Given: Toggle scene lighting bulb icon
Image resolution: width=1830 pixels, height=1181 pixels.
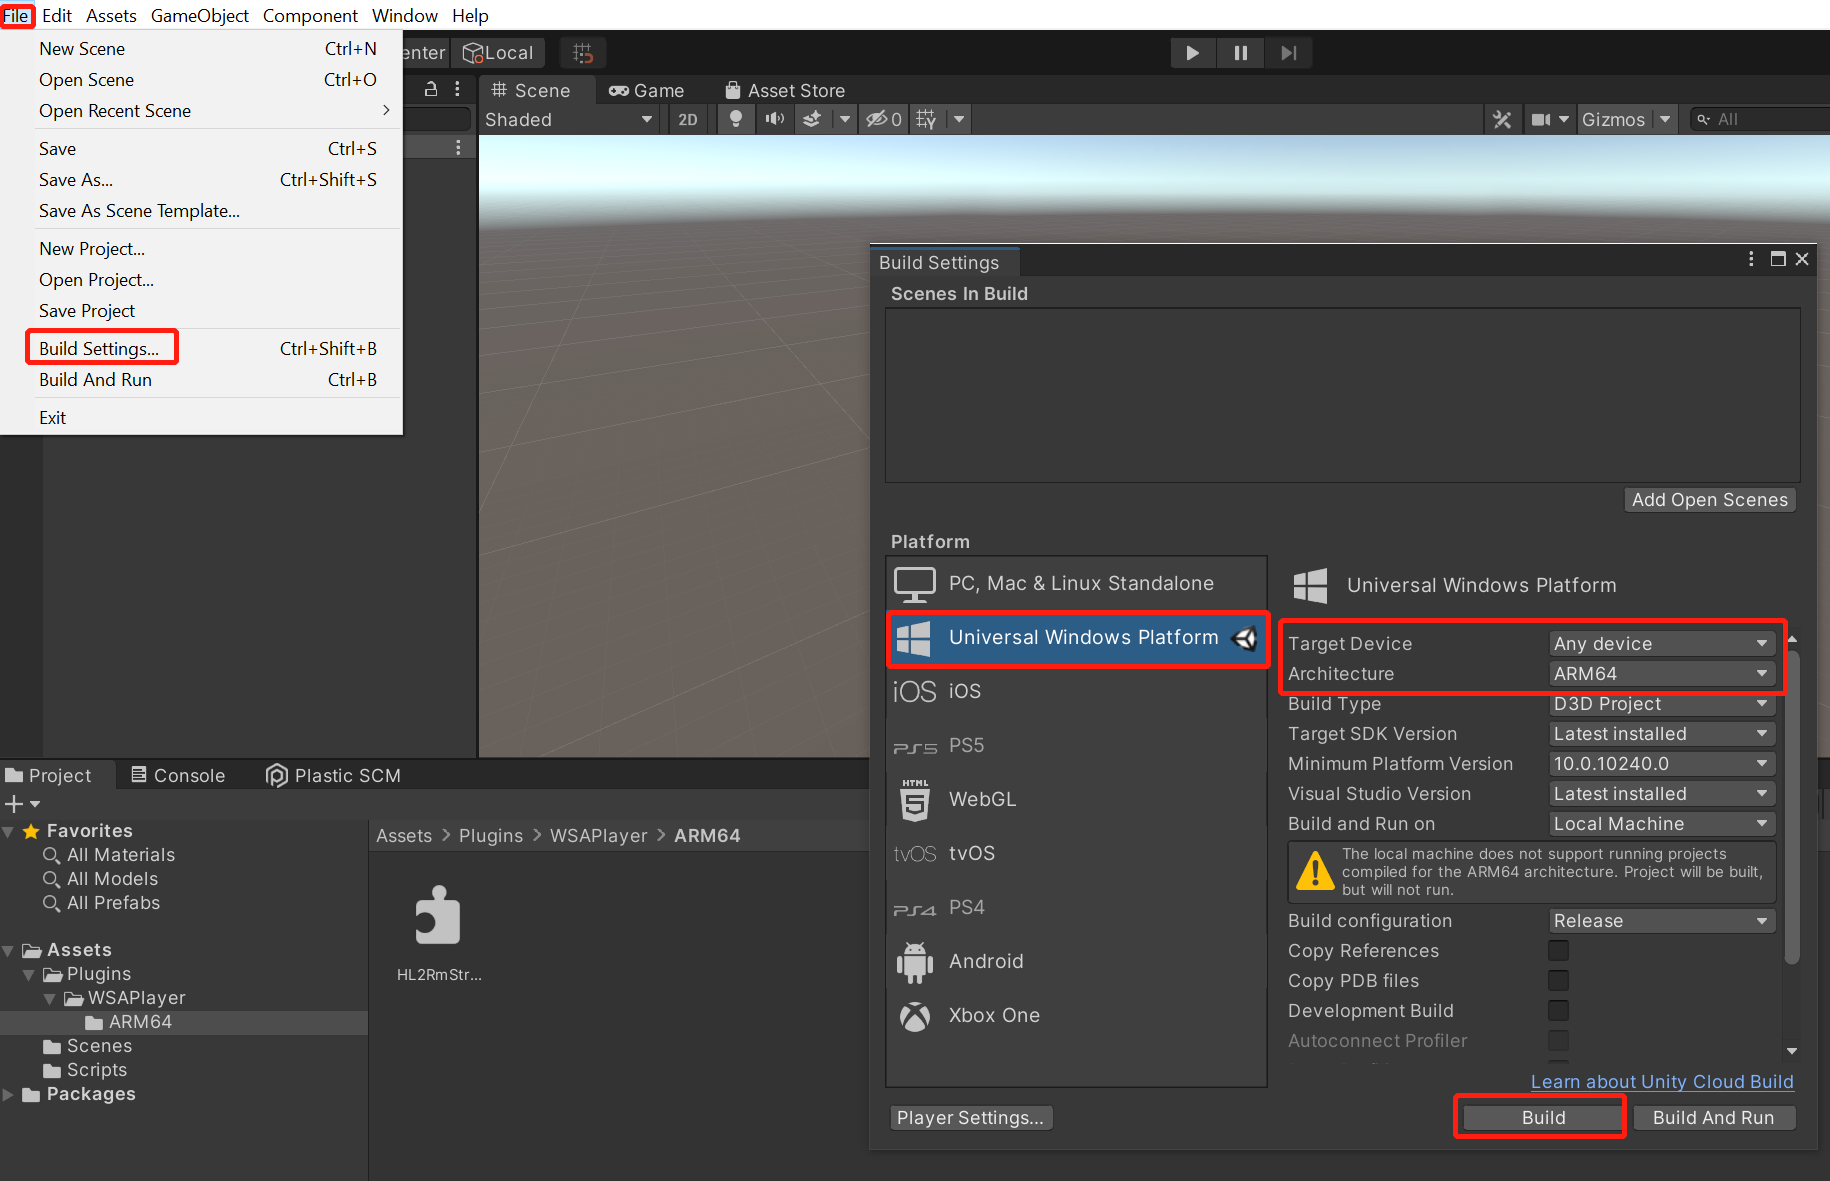Looking at the screenshot, I should [736, 120].
